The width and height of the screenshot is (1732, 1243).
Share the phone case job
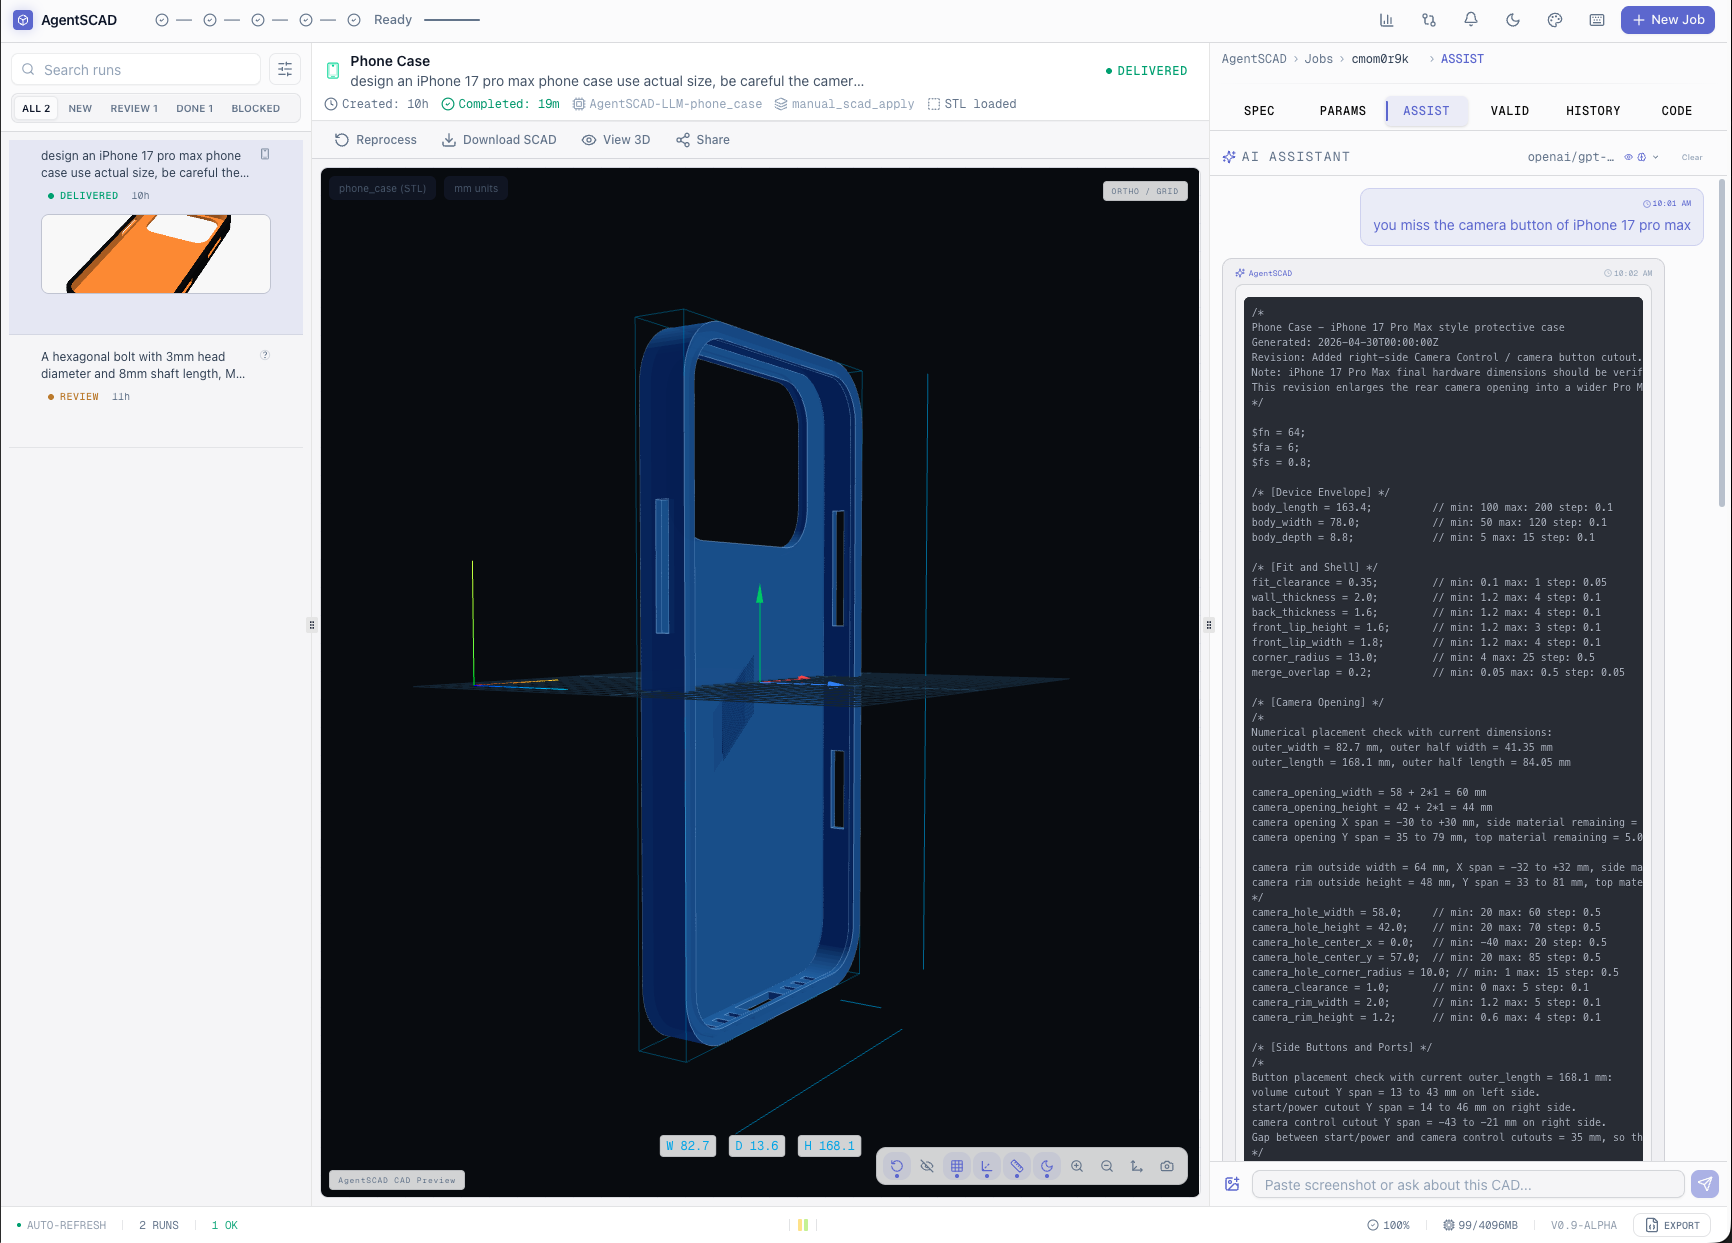tap(703, 140)
